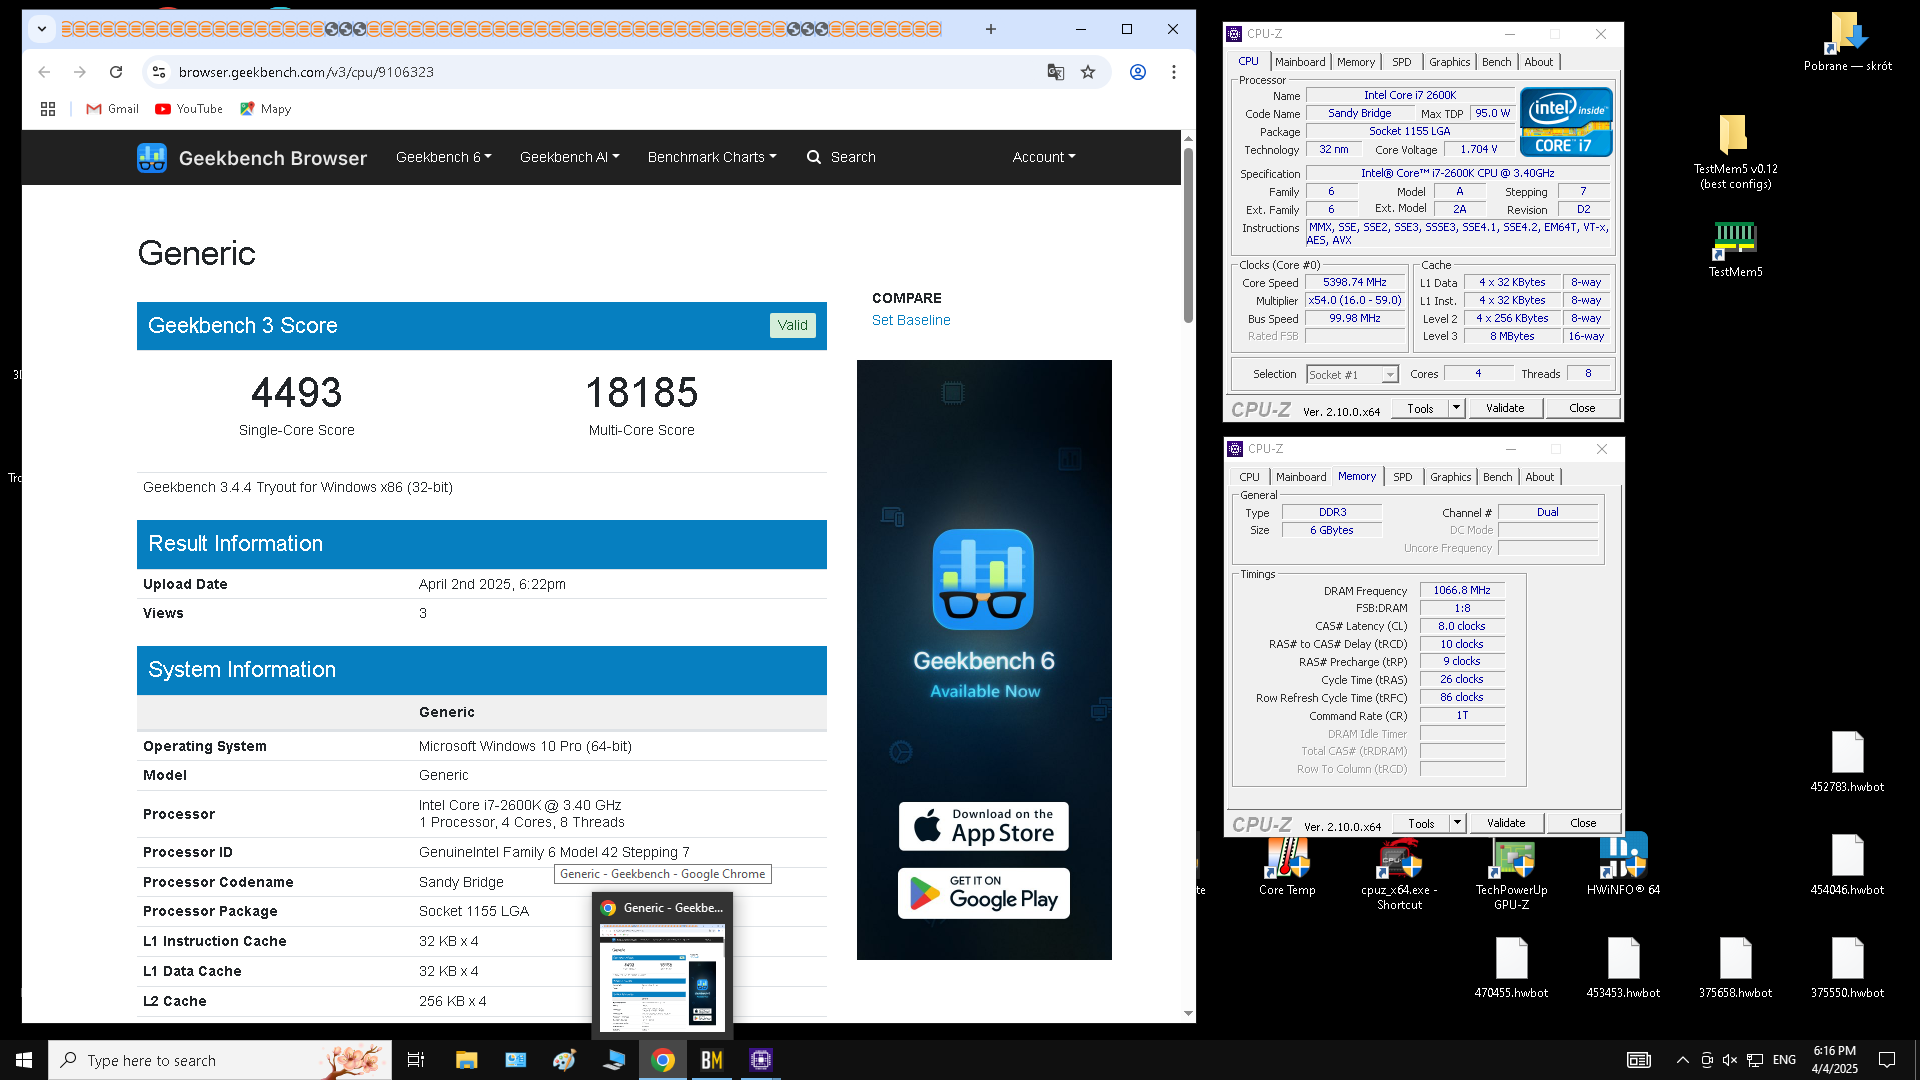The height and width of the screenshot is (1080, 1920).
Task: Select the cpuz_x64.exe shortcut icon
Action: tap(1399, 874)
